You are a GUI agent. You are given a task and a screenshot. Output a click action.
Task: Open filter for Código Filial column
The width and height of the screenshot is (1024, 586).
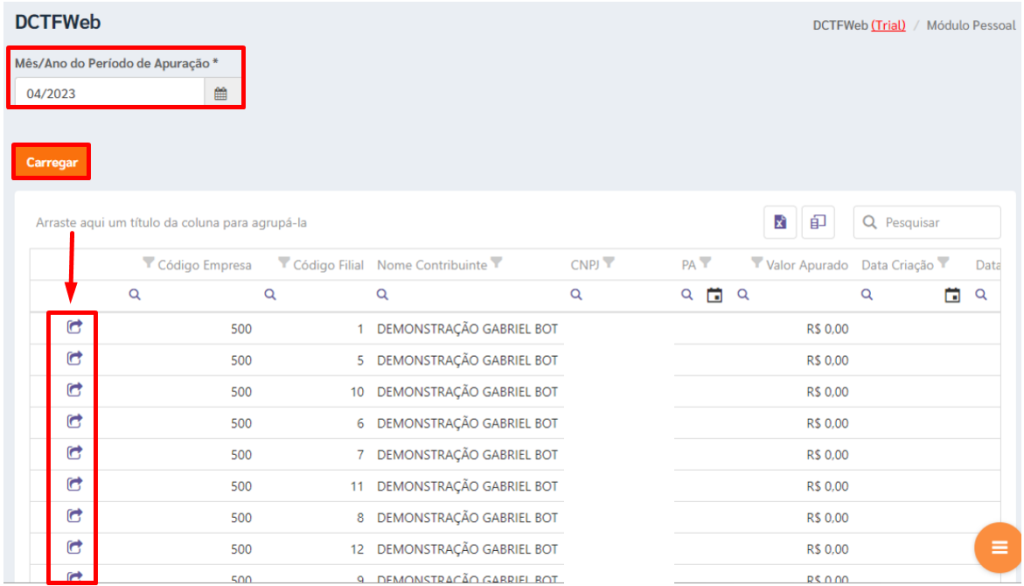pyautogui.click(x=284, y=263)
